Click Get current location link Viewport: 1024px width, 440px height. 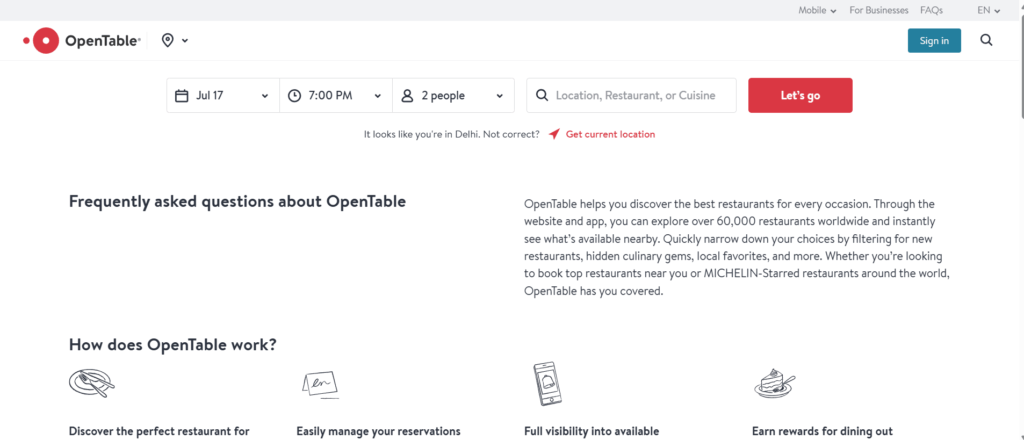click(x=610, y=134)
